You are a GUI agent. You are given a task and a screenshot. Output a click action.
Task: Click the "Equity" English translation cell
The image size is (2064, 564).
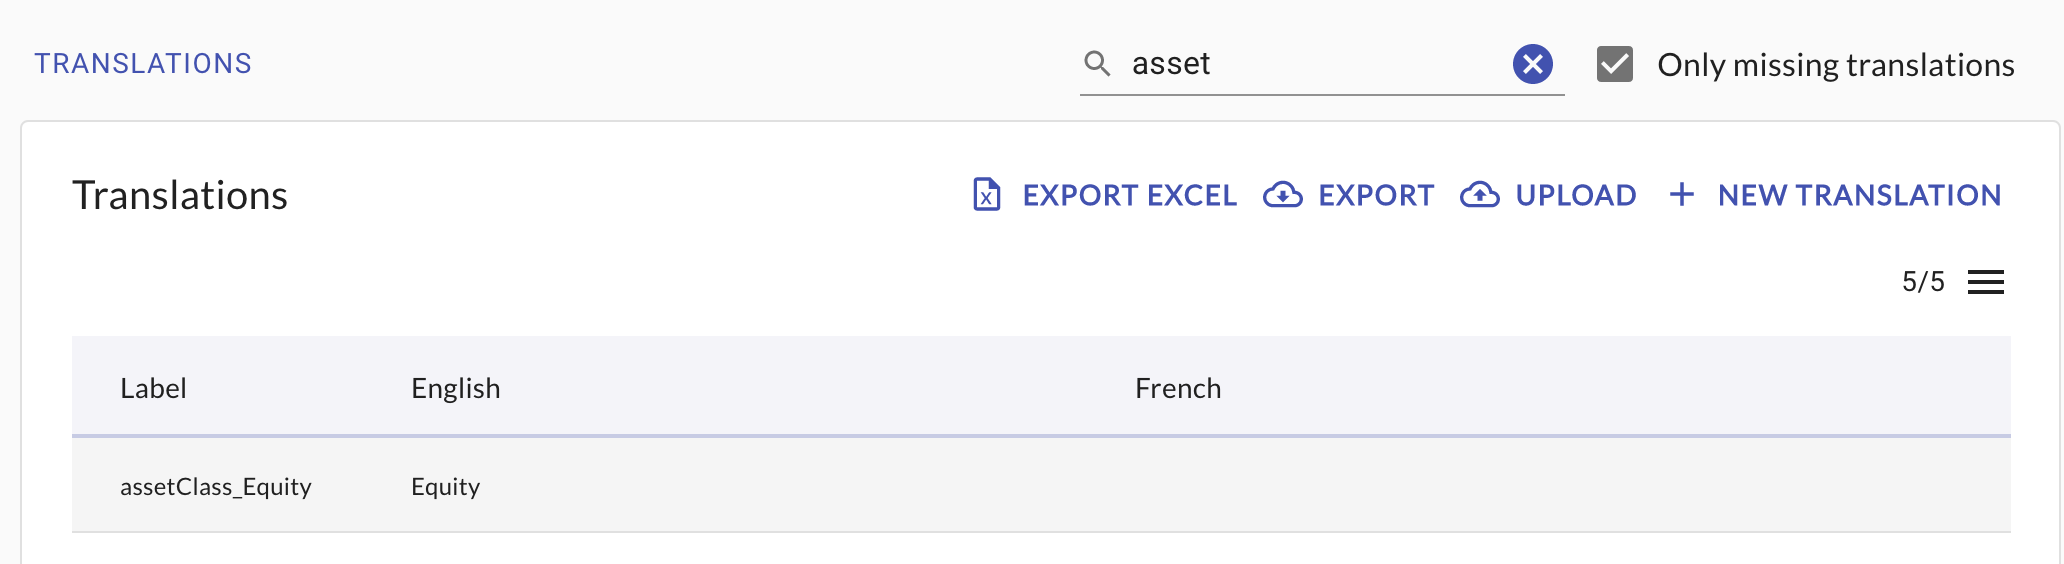tap(446, 487)
